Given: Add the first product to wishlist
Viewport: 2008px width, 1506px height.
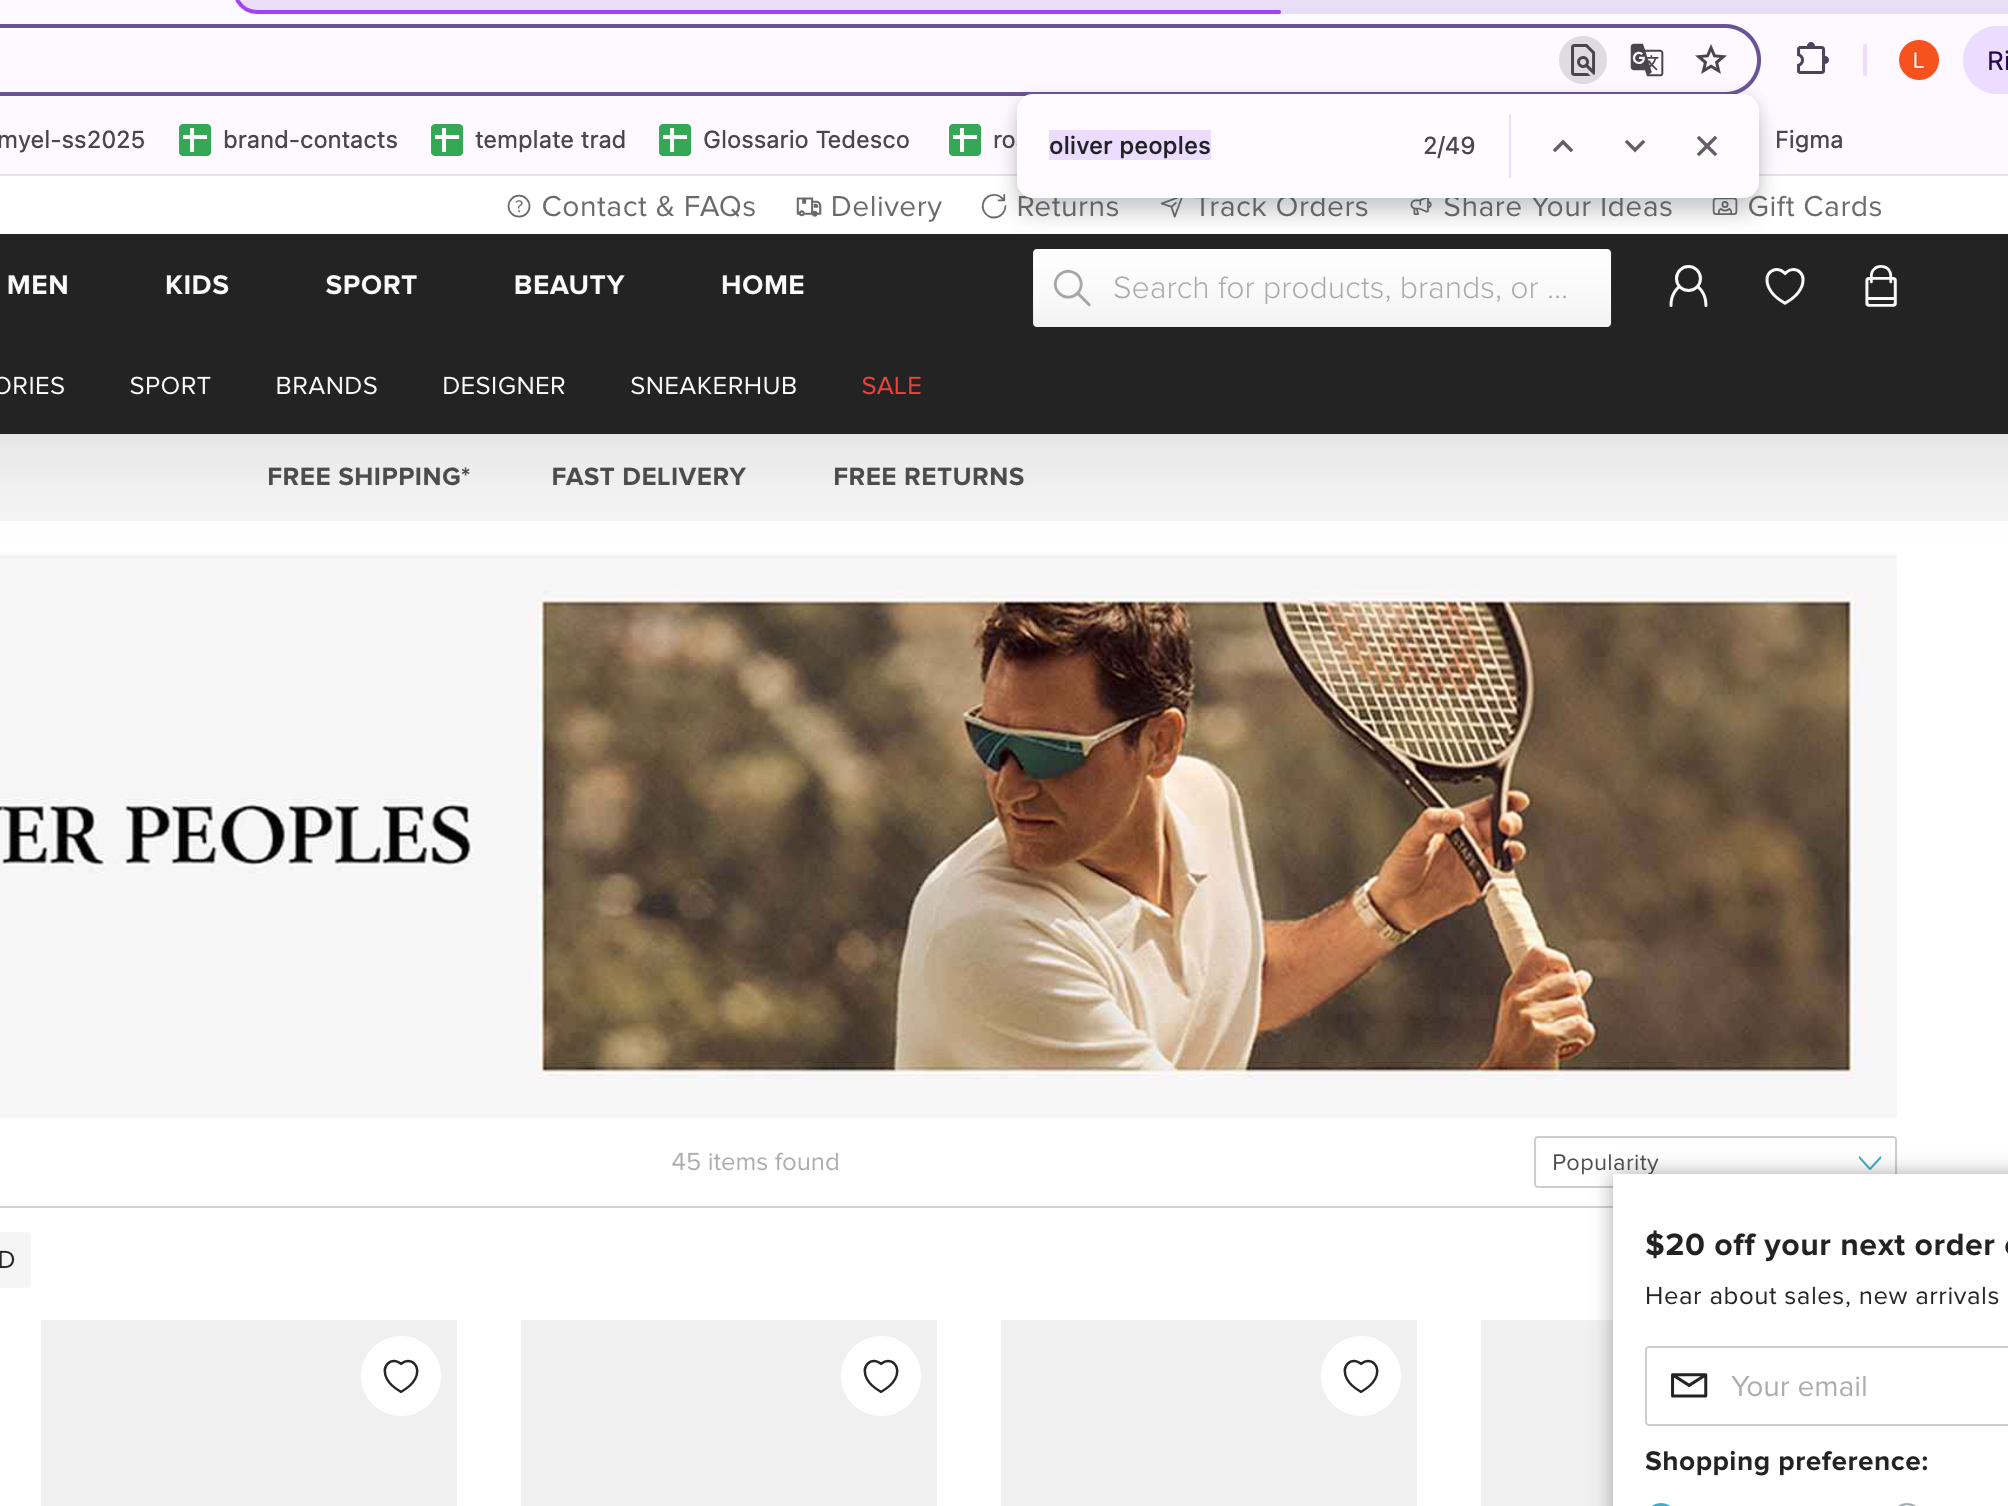Looking at the screenshot, I should click(x=401, y=1376).
